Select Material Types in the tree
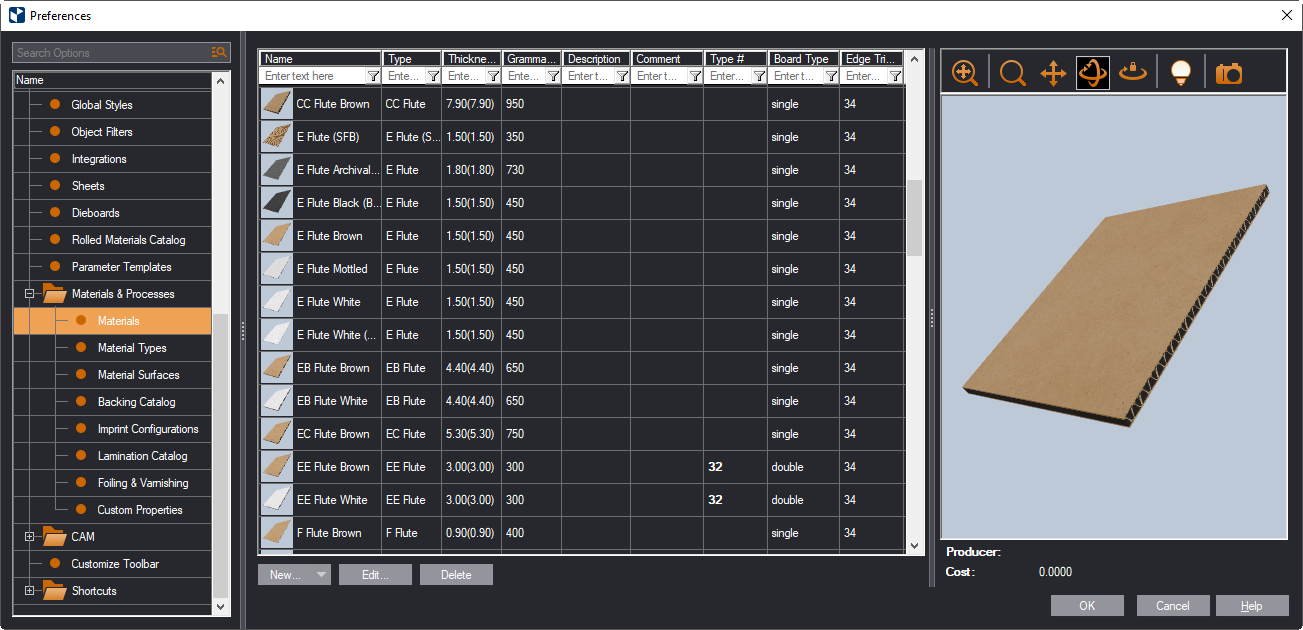Screen dimensions: 1303x630 pyautogui.click(x=132, y=348)
